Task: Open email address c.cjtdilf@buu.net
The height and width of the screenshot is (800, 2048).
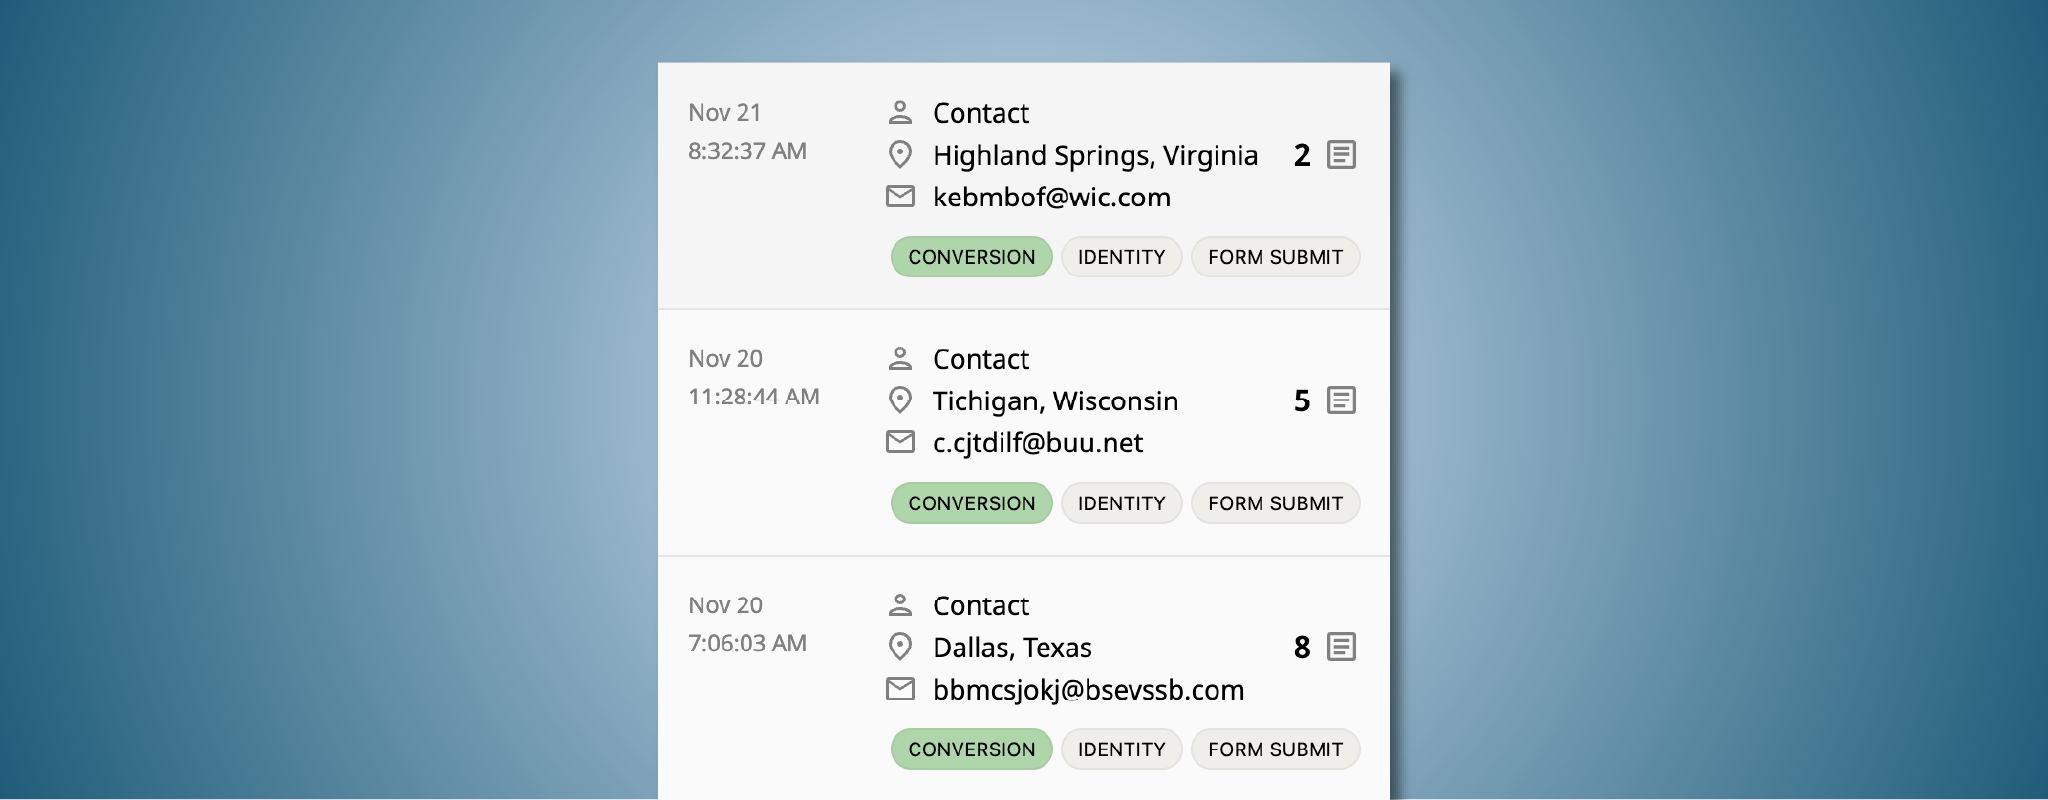Action: (x=1037, y=443)
